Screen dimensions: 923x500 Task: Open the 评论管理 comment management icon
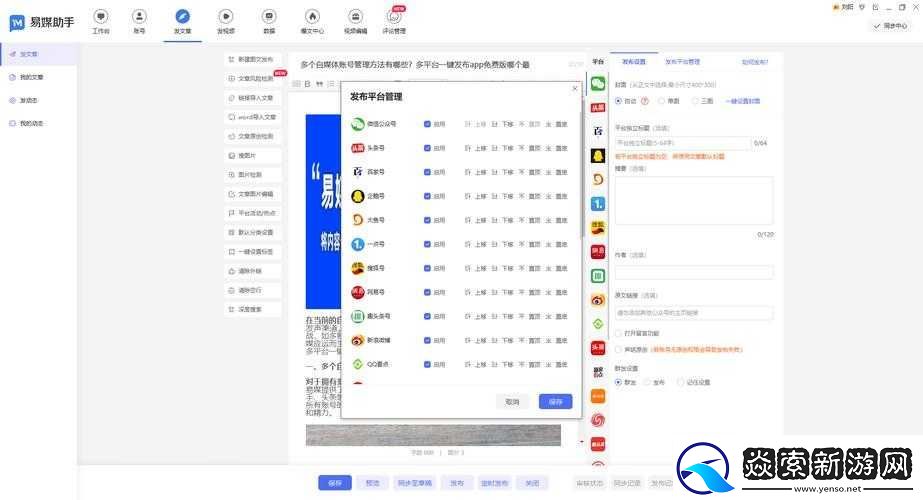click(x=394, y=17)
